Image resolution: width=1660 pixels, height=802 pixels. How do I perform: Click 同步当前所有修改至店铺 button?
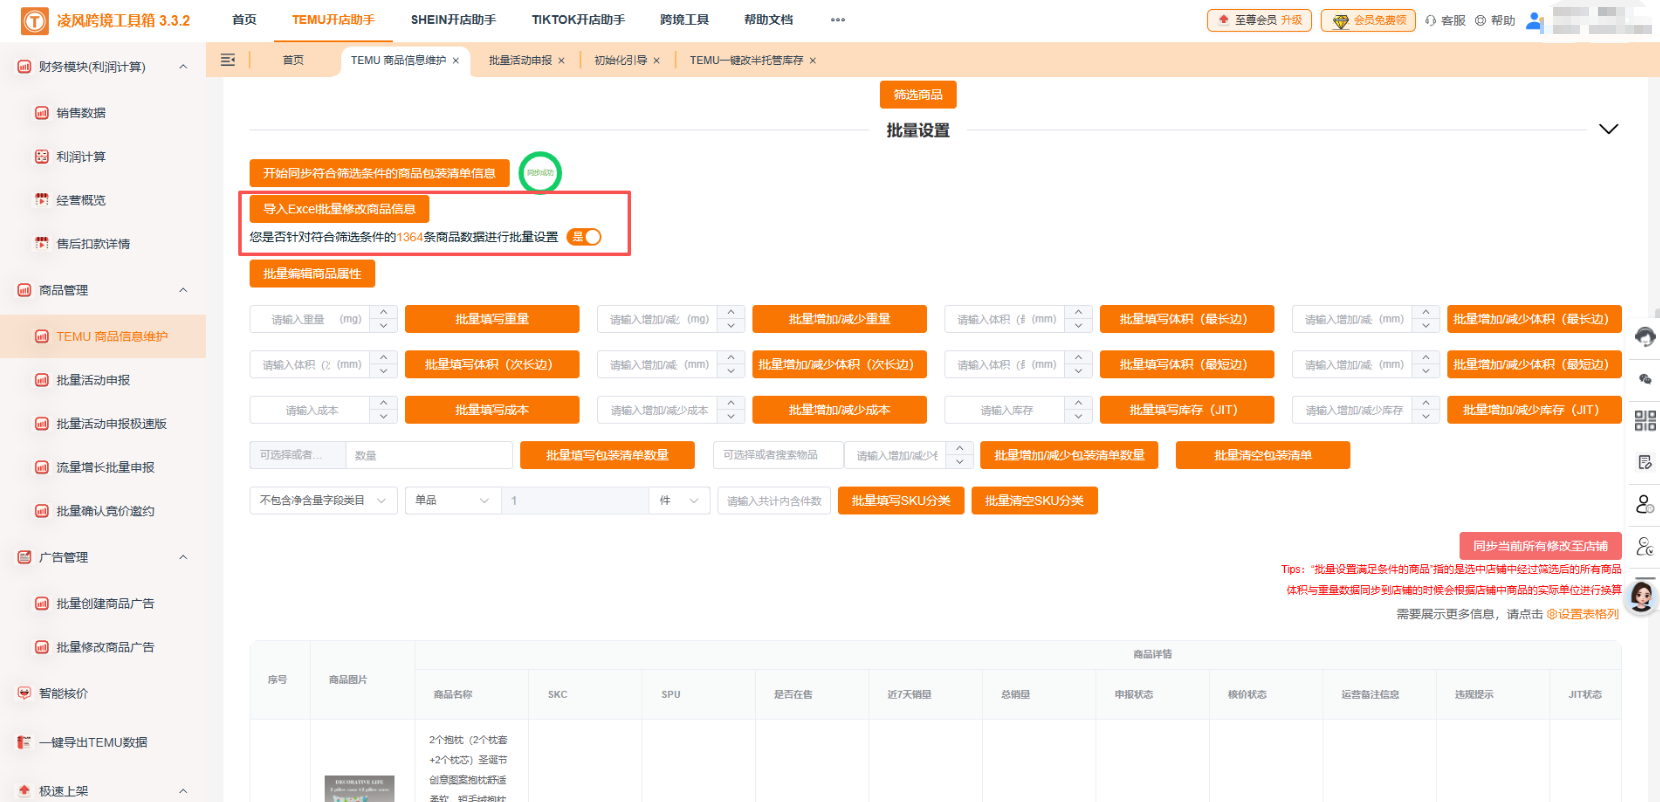point(1540,546)
